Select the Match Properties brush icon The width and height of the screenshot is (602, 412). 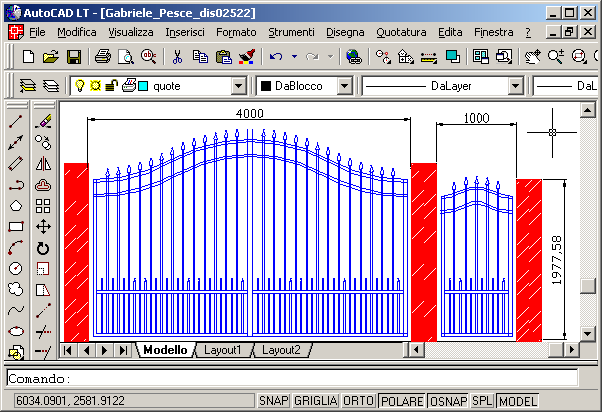click(x=246, y=57)
